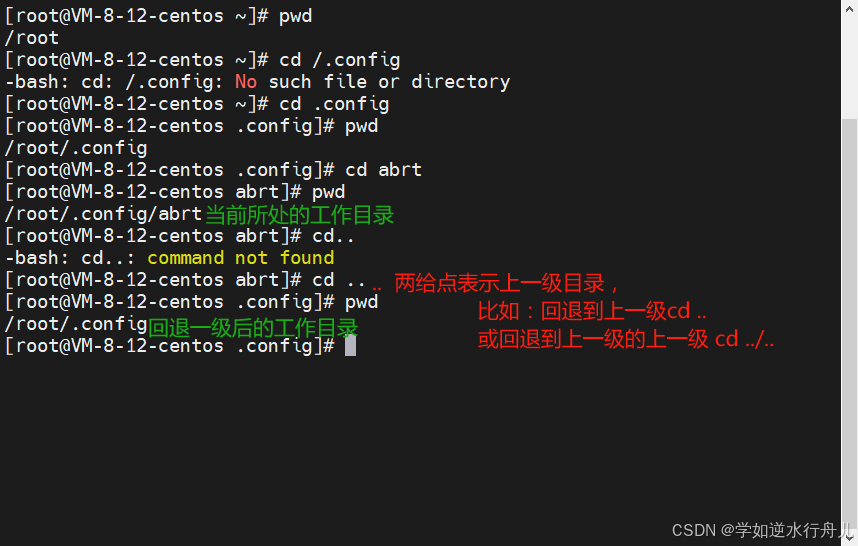This screenshot has width=858, height=546.
Task: Click the 'cd..' mistyped command
Action: [x=333, y=236]
